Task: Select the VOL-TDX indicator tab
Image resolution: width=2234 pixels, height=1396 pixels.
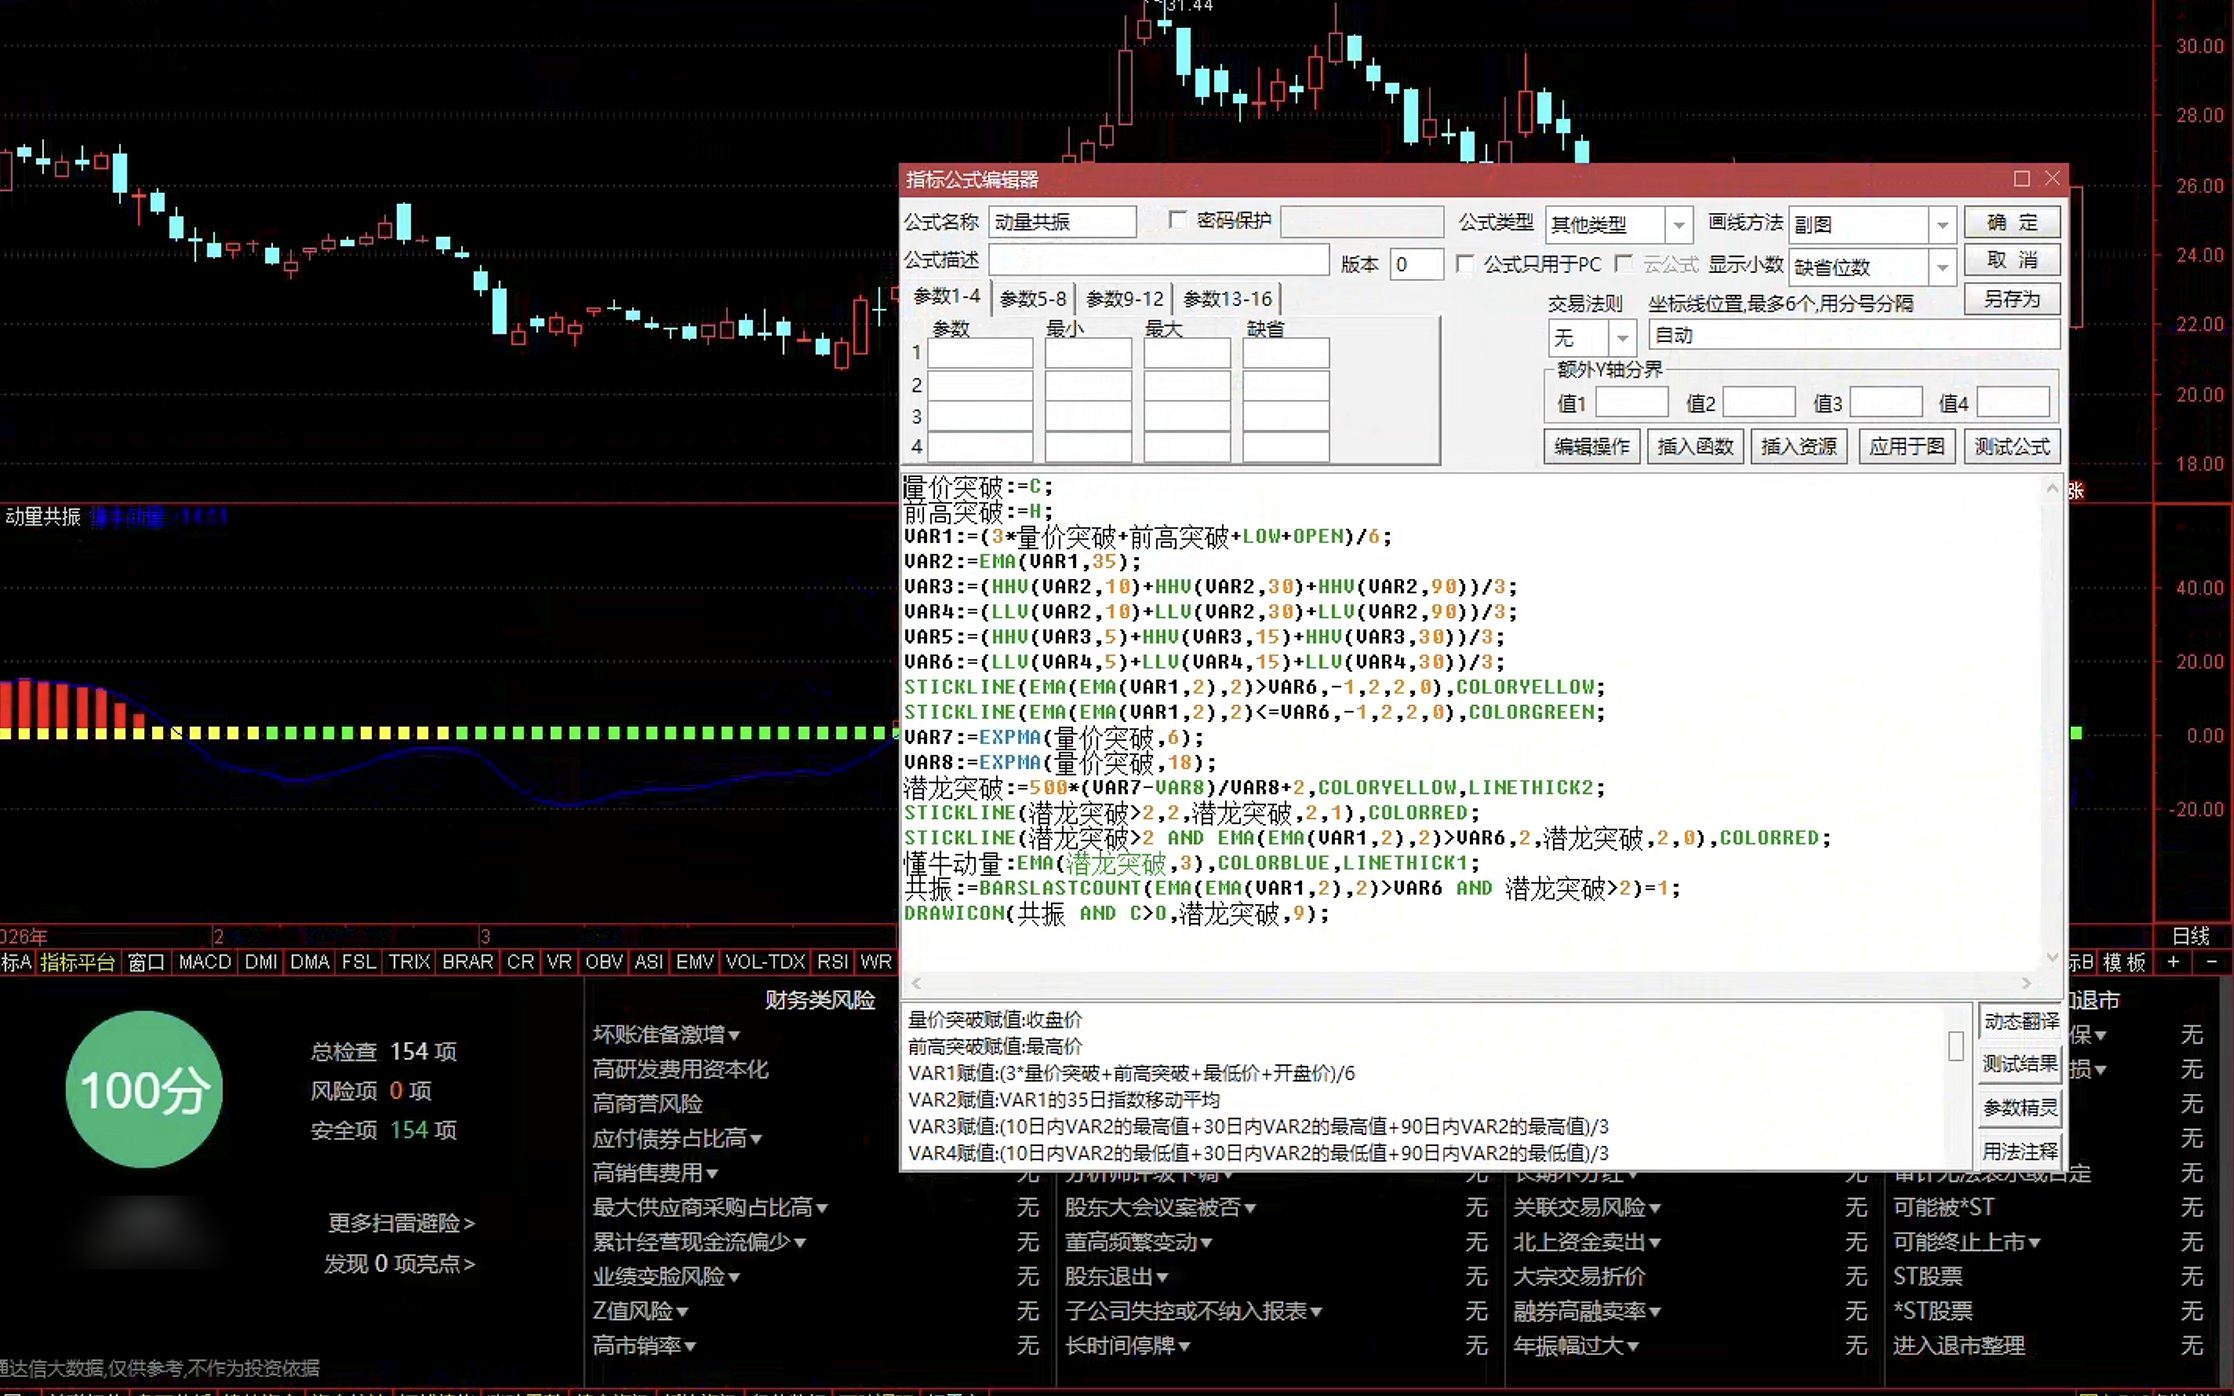Action: point(765,962)
